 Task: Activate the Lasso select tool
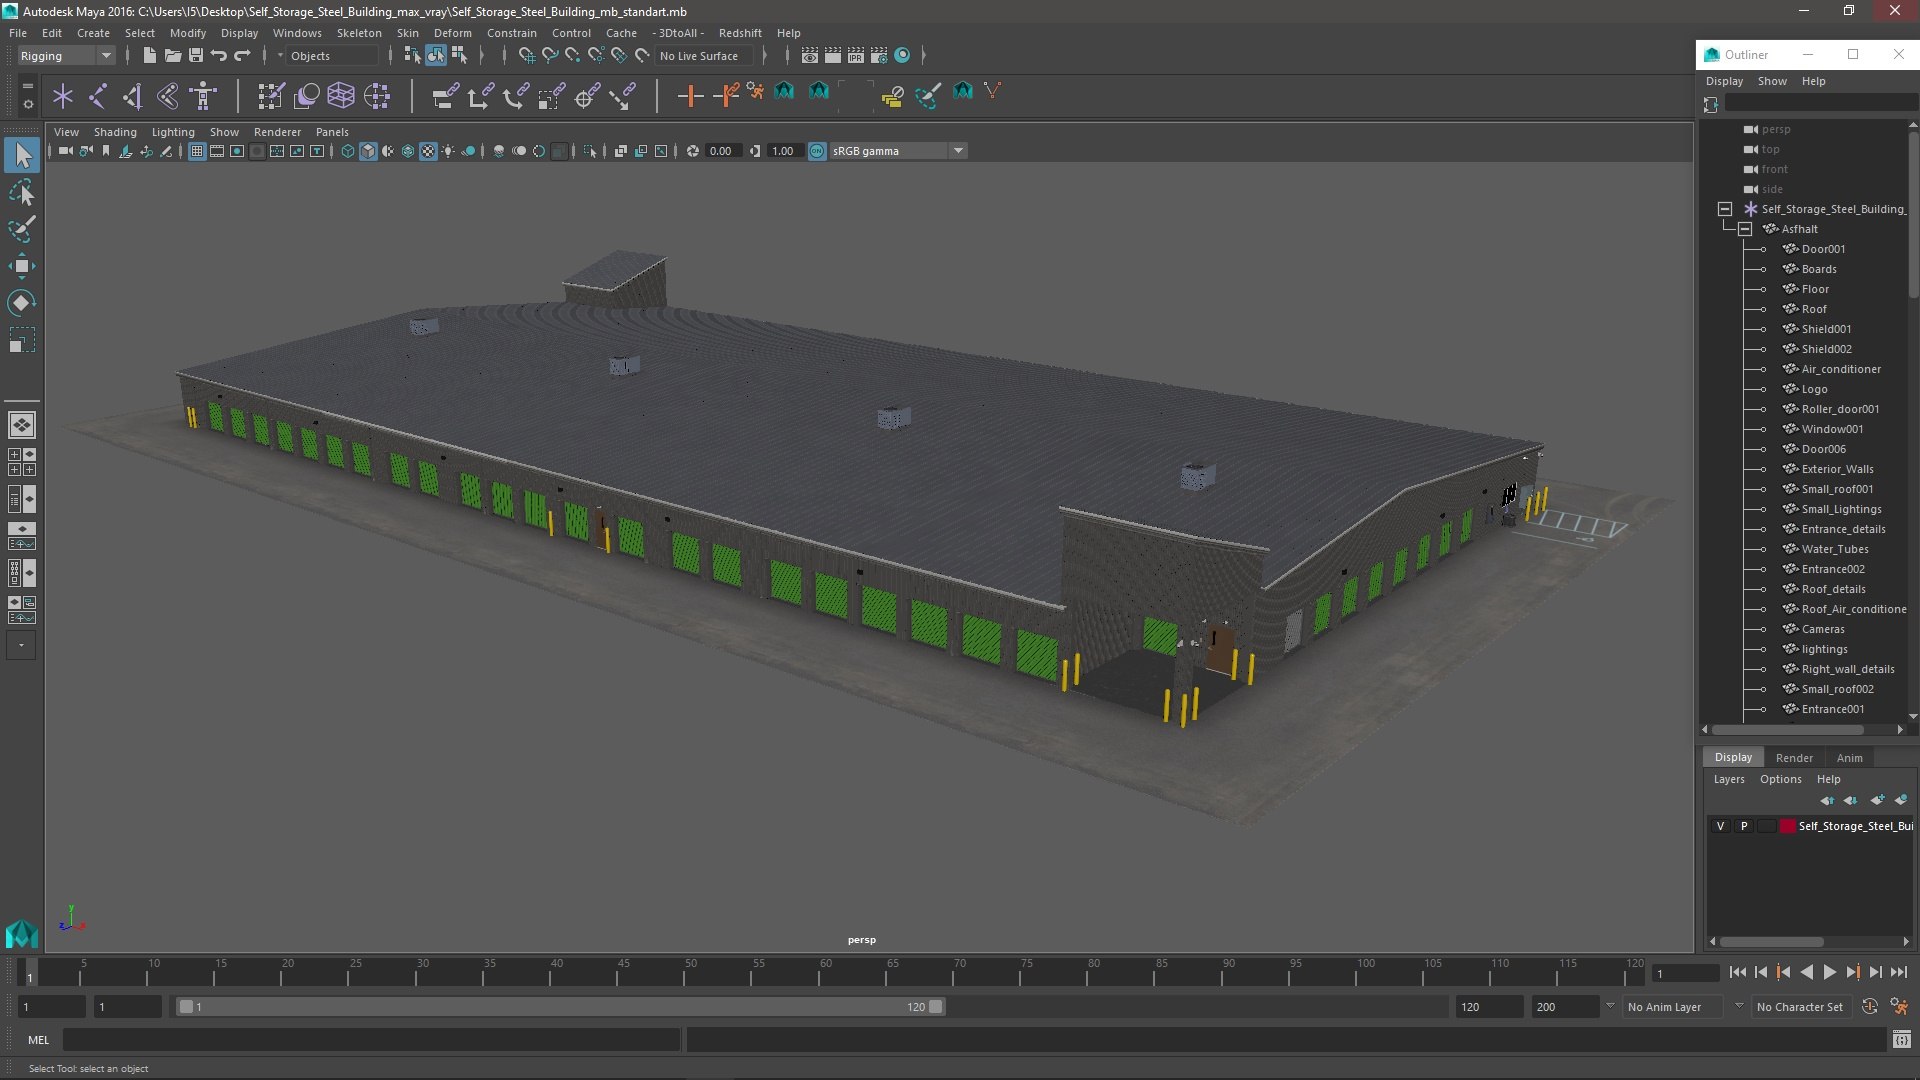pos(22,192)
